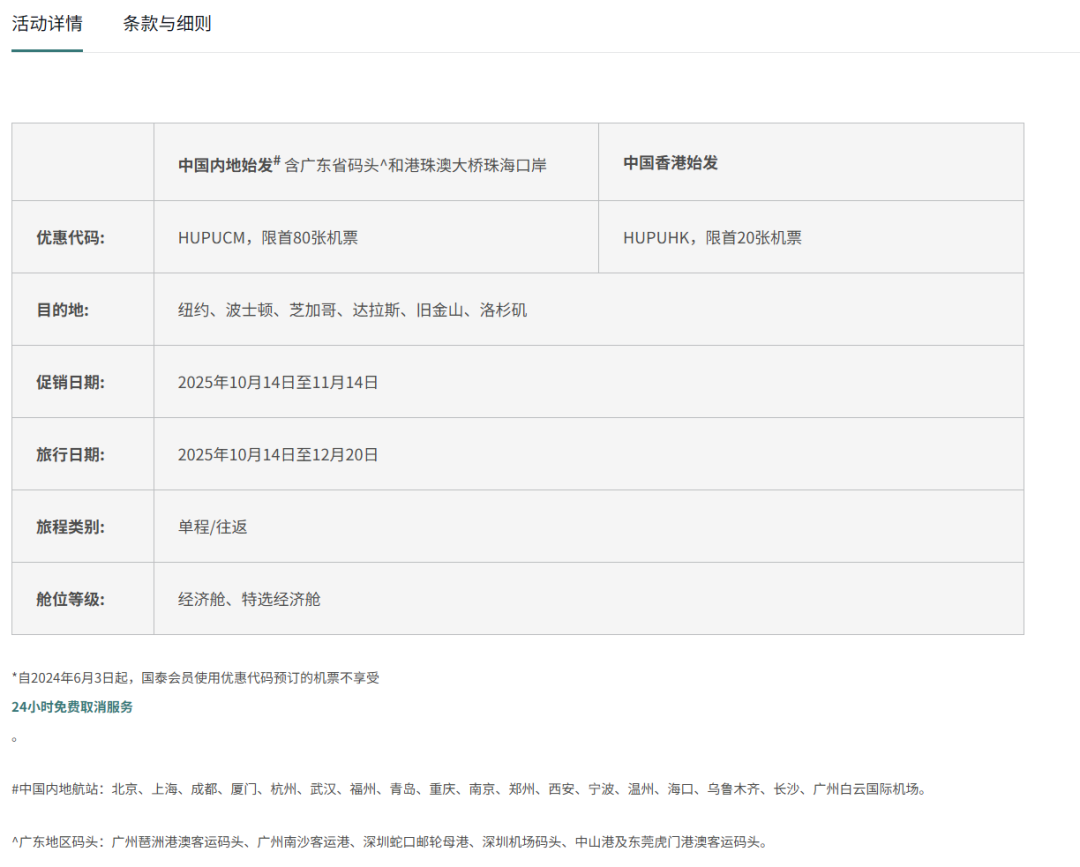Click the 中国香港始发 column header
This screenshot has width=1080, height=867.
(x=671, y=163)
